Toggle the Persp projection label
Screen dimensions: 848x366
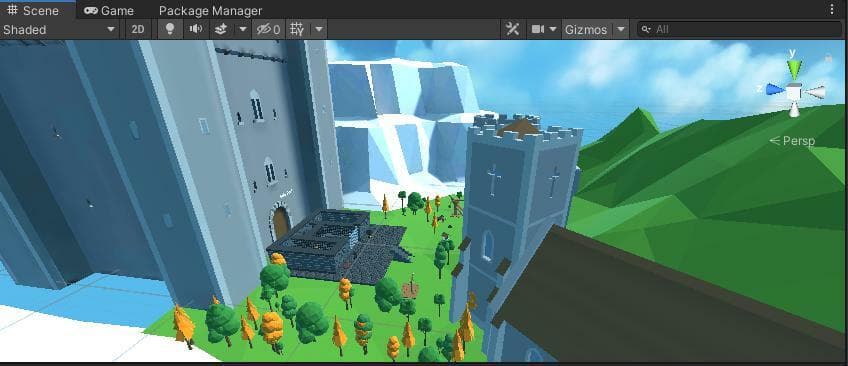coord(792,141)
